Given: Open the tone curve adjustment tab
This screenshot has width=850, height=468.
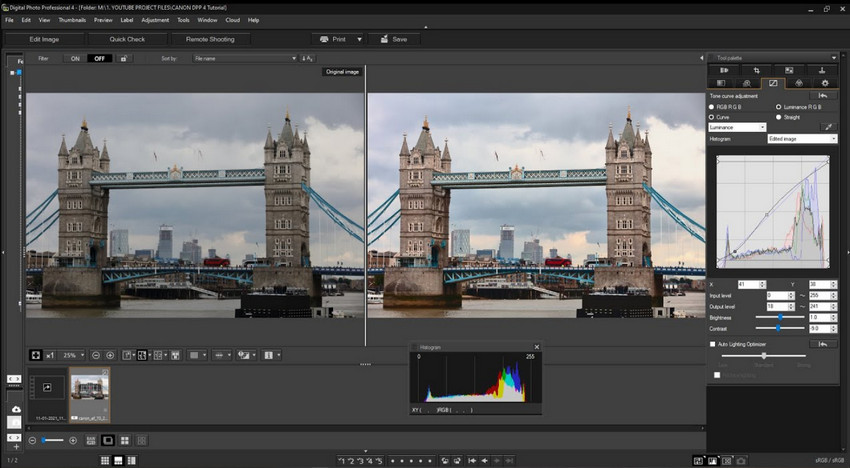Looking at the screenshot, I should 772,84.
